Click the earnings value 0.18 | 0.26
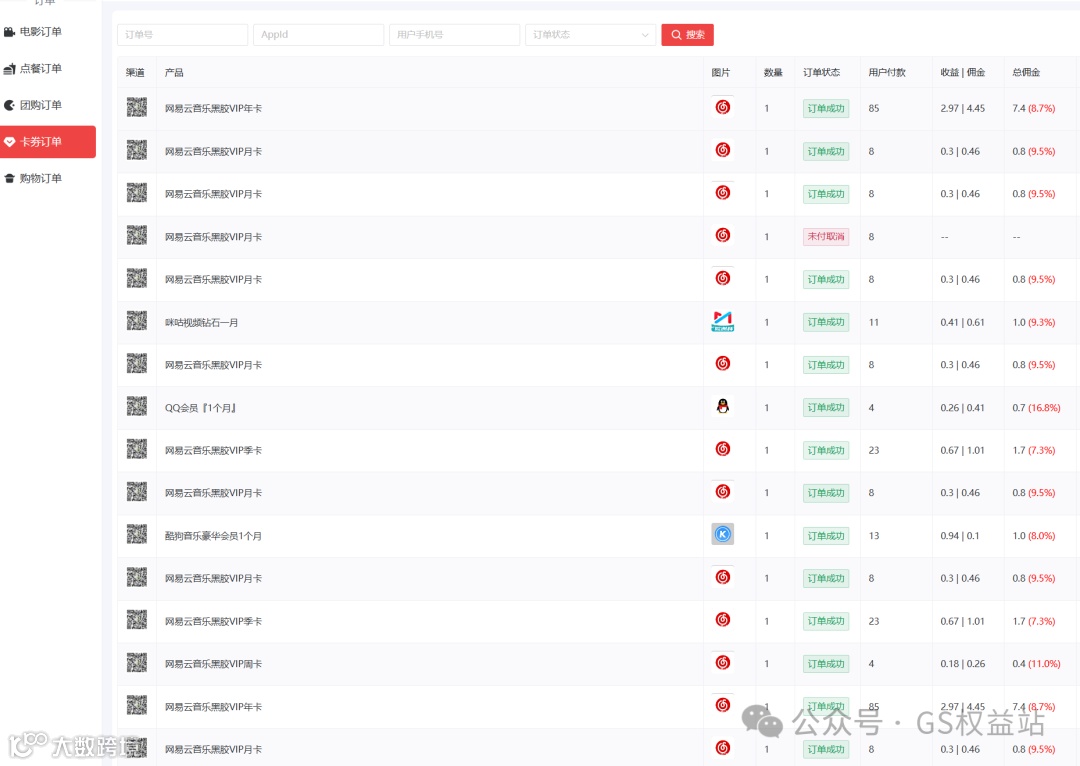This screenshot has height=766, width=1080. click(x=962, y=664)
